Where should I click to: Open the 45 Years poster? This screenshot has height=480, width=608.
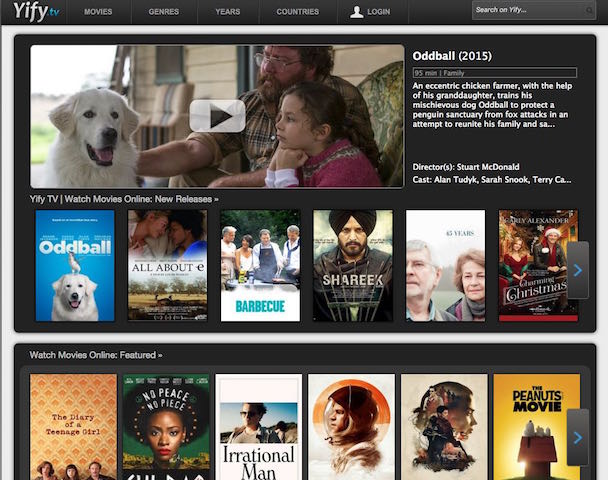(x=446, y=266)
